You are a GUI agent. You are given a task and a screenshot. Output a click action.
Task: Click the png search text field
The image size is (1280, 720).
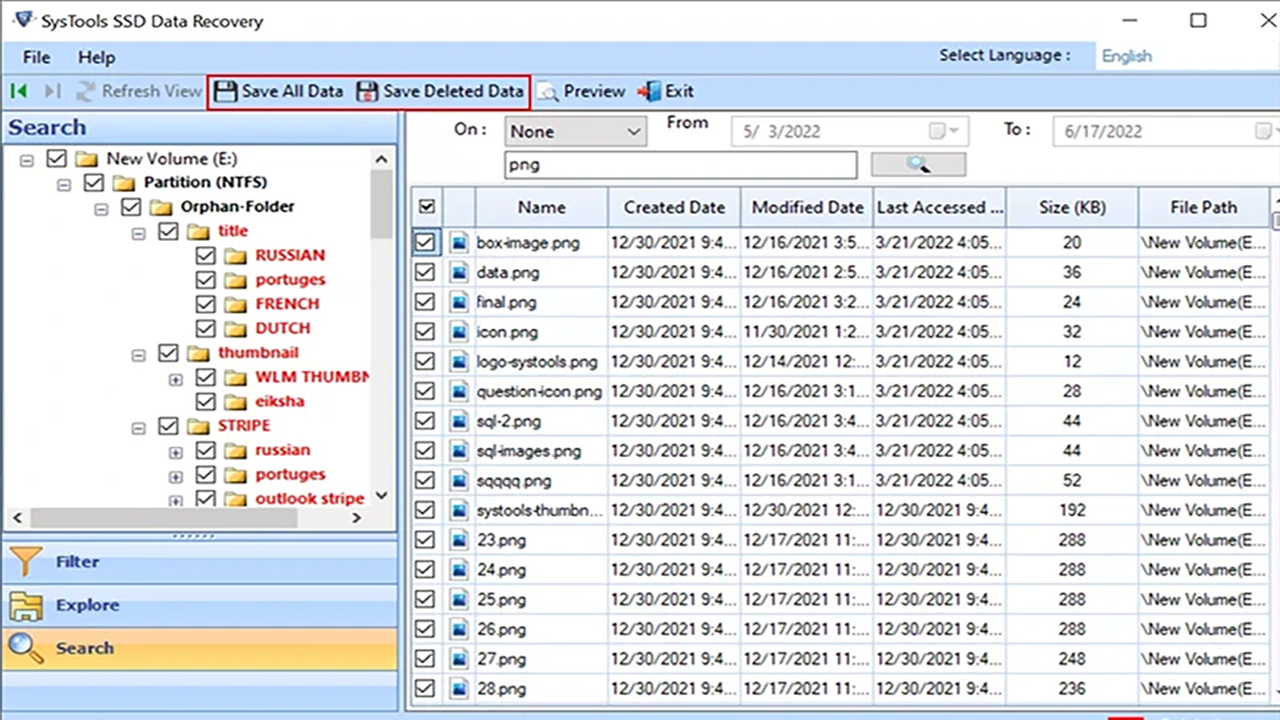680,165
